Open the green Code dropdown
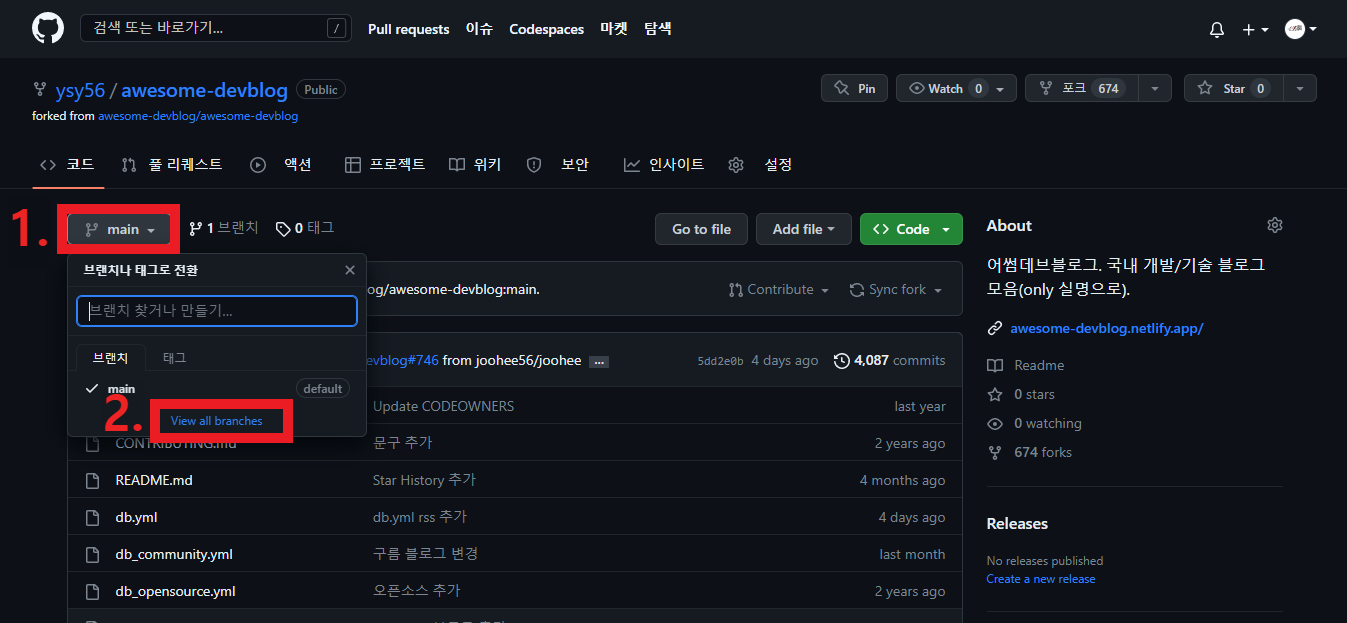The height and width of the screenshot is (623, 1347). tap(911, 229)
